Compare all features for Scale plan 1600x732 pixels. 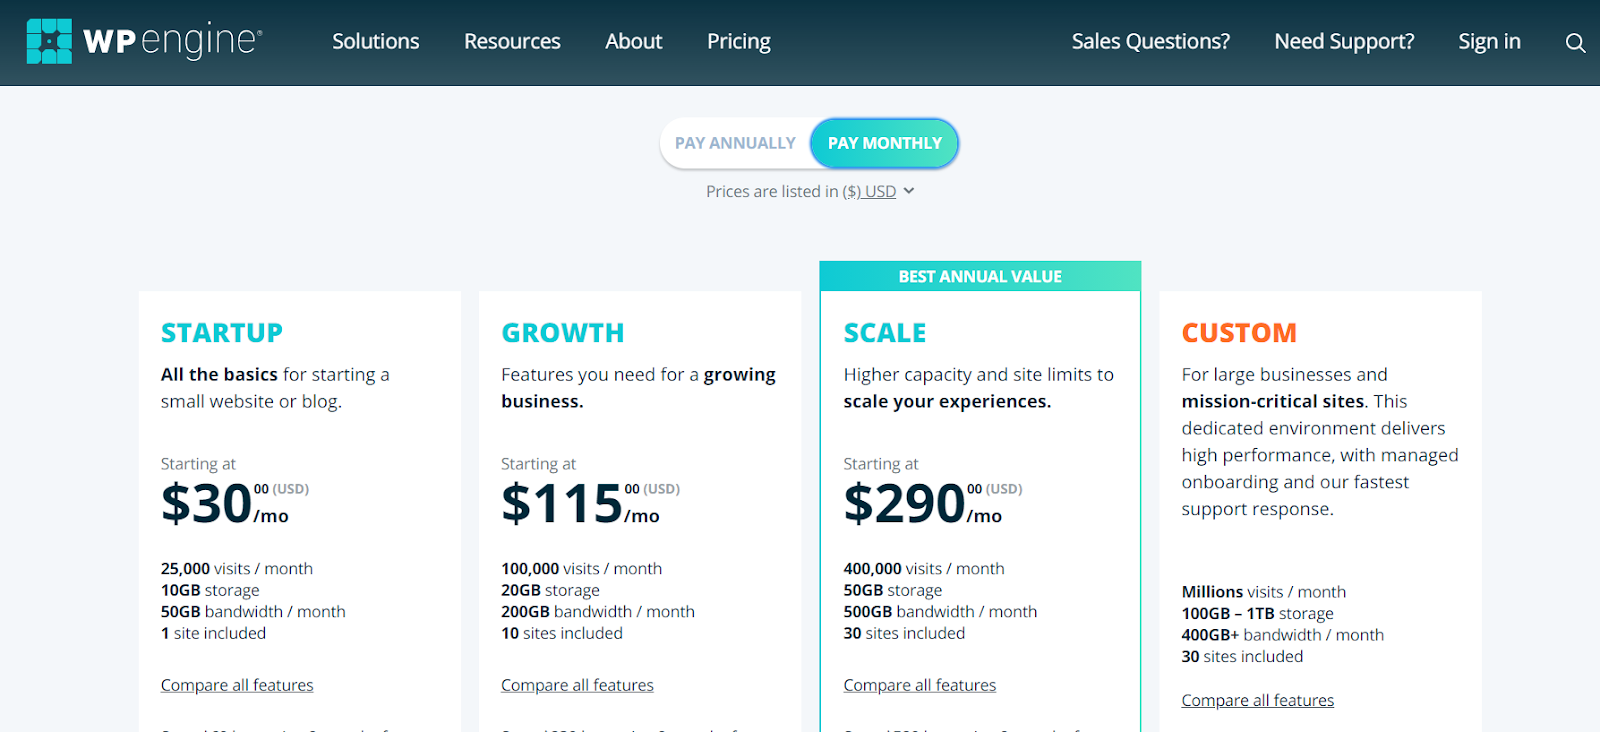tap(919, 685)
